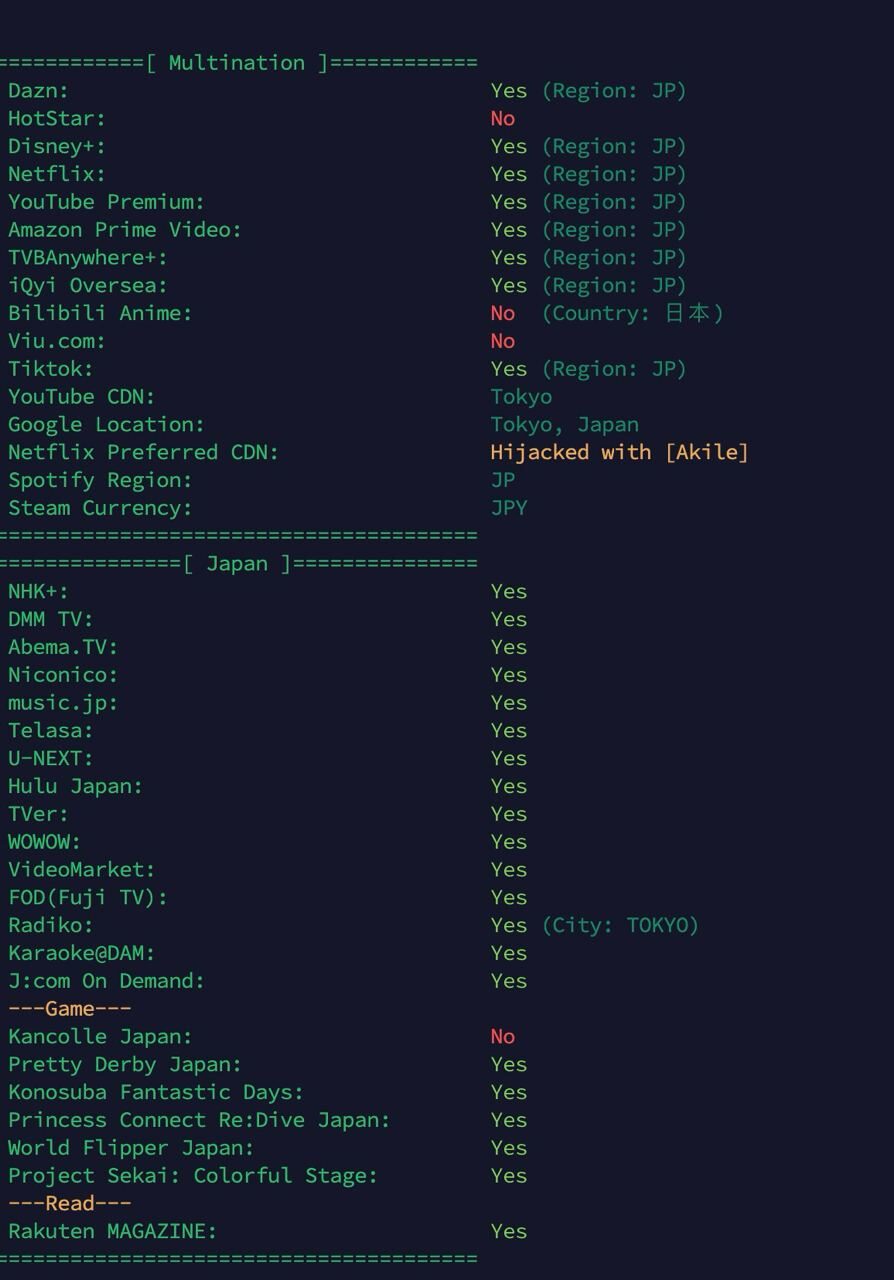Click the red No beside HotStar
This screenshot has height=1280, width=894.
pos(502,119)
